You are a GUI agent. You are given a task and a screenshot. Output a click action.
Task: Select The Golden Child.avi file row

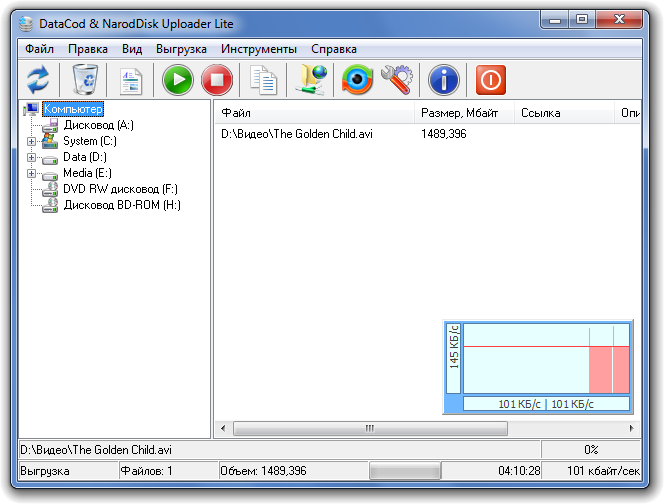[297, 134]
